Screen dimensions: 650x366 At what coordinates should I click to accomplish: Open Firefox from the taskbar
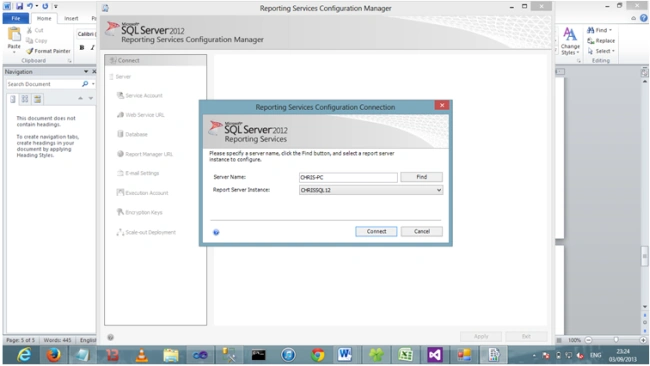tap(53, 355)
